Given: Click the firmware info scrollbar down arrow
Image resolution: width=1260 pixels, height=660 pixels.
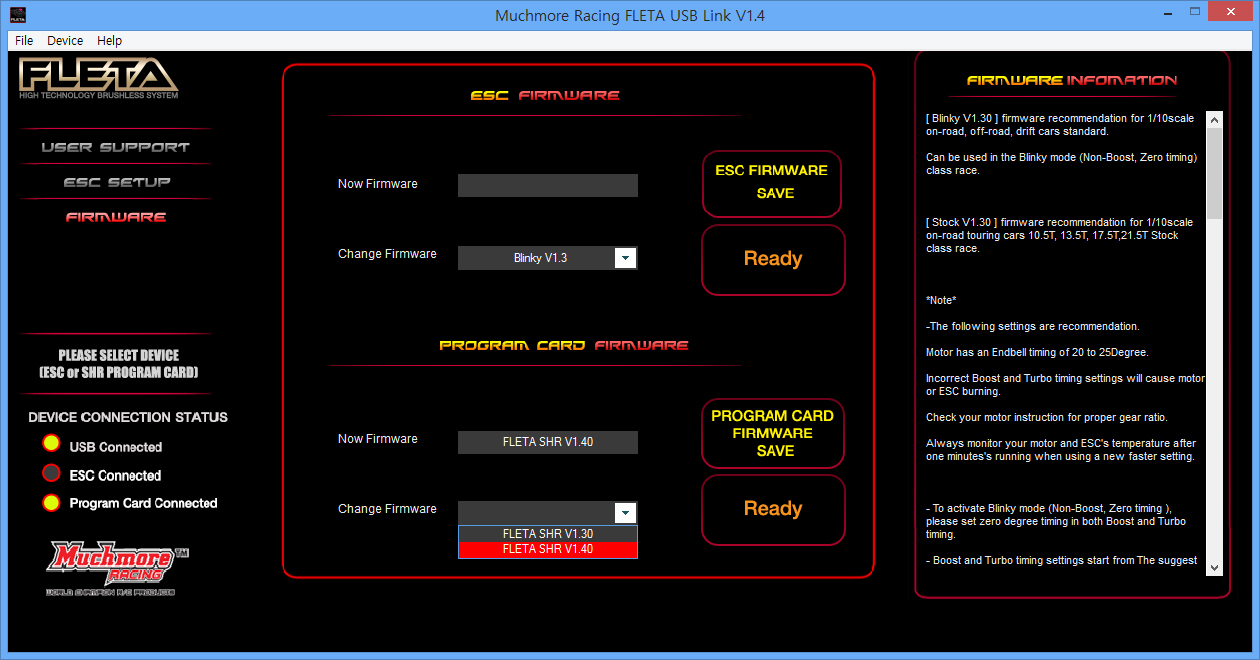Looking at the screenshot, I should [x=1214, y=567].
